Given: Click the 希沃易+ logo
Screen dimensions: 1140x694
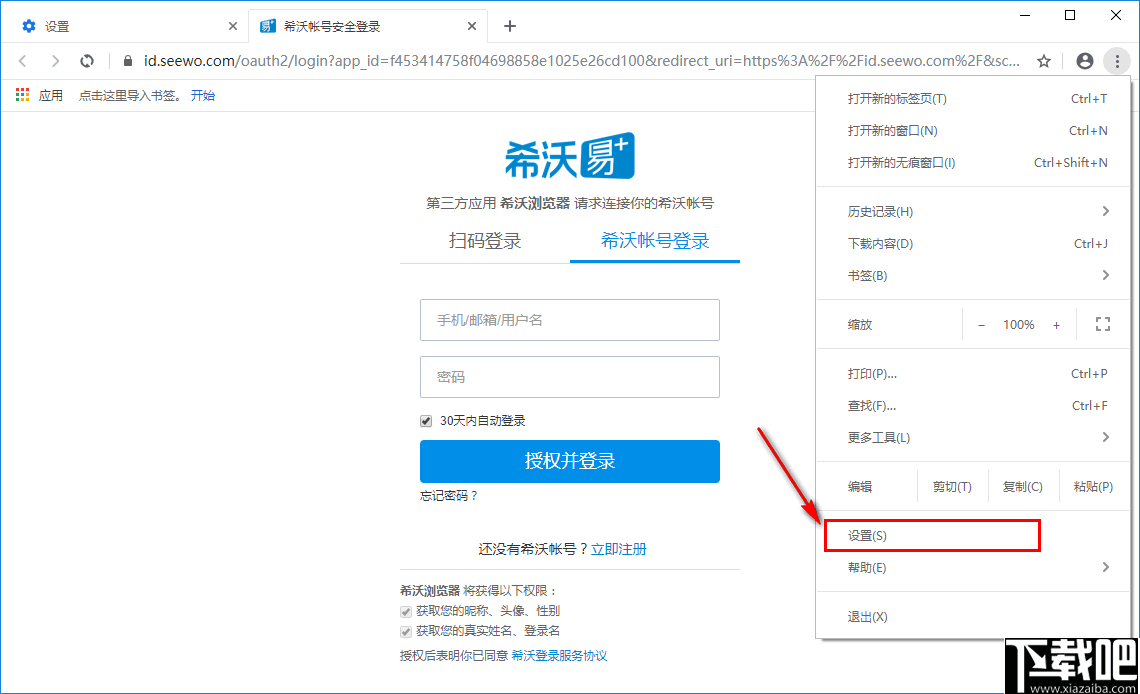Looking at the screenshot, I should [570, 156].
